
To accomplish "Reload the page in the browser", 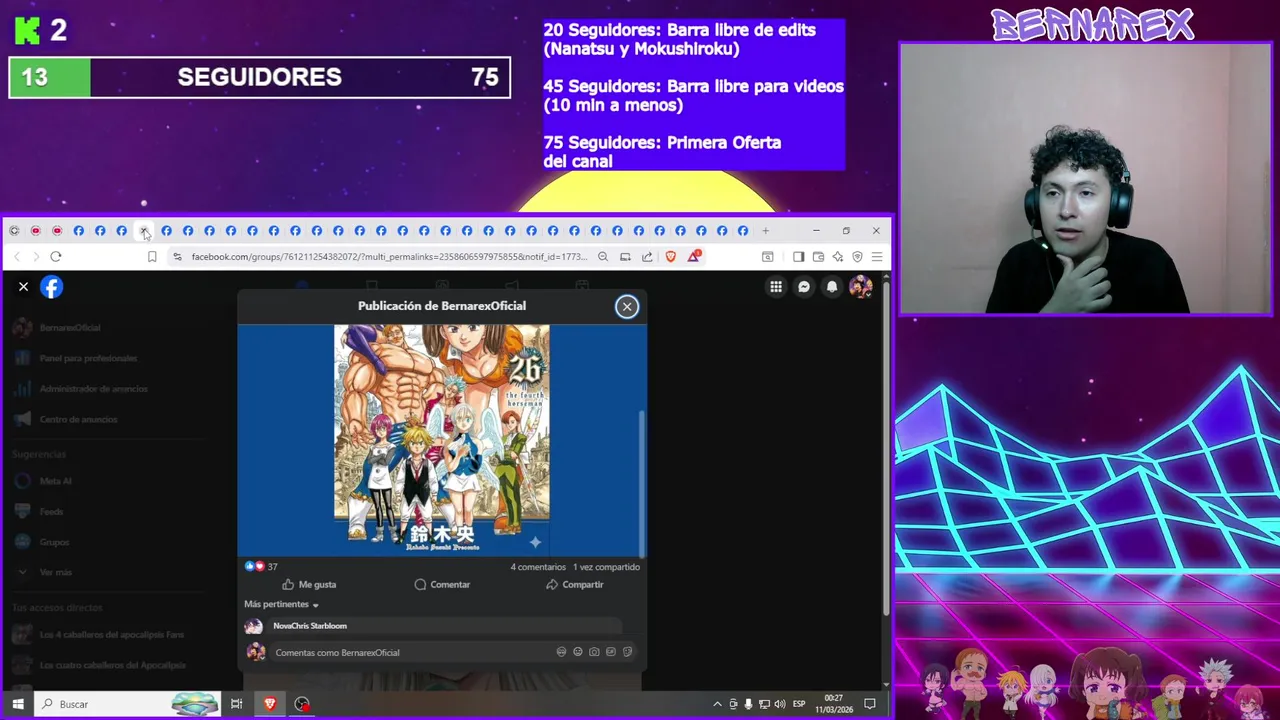I will click(x=56, y=257).
